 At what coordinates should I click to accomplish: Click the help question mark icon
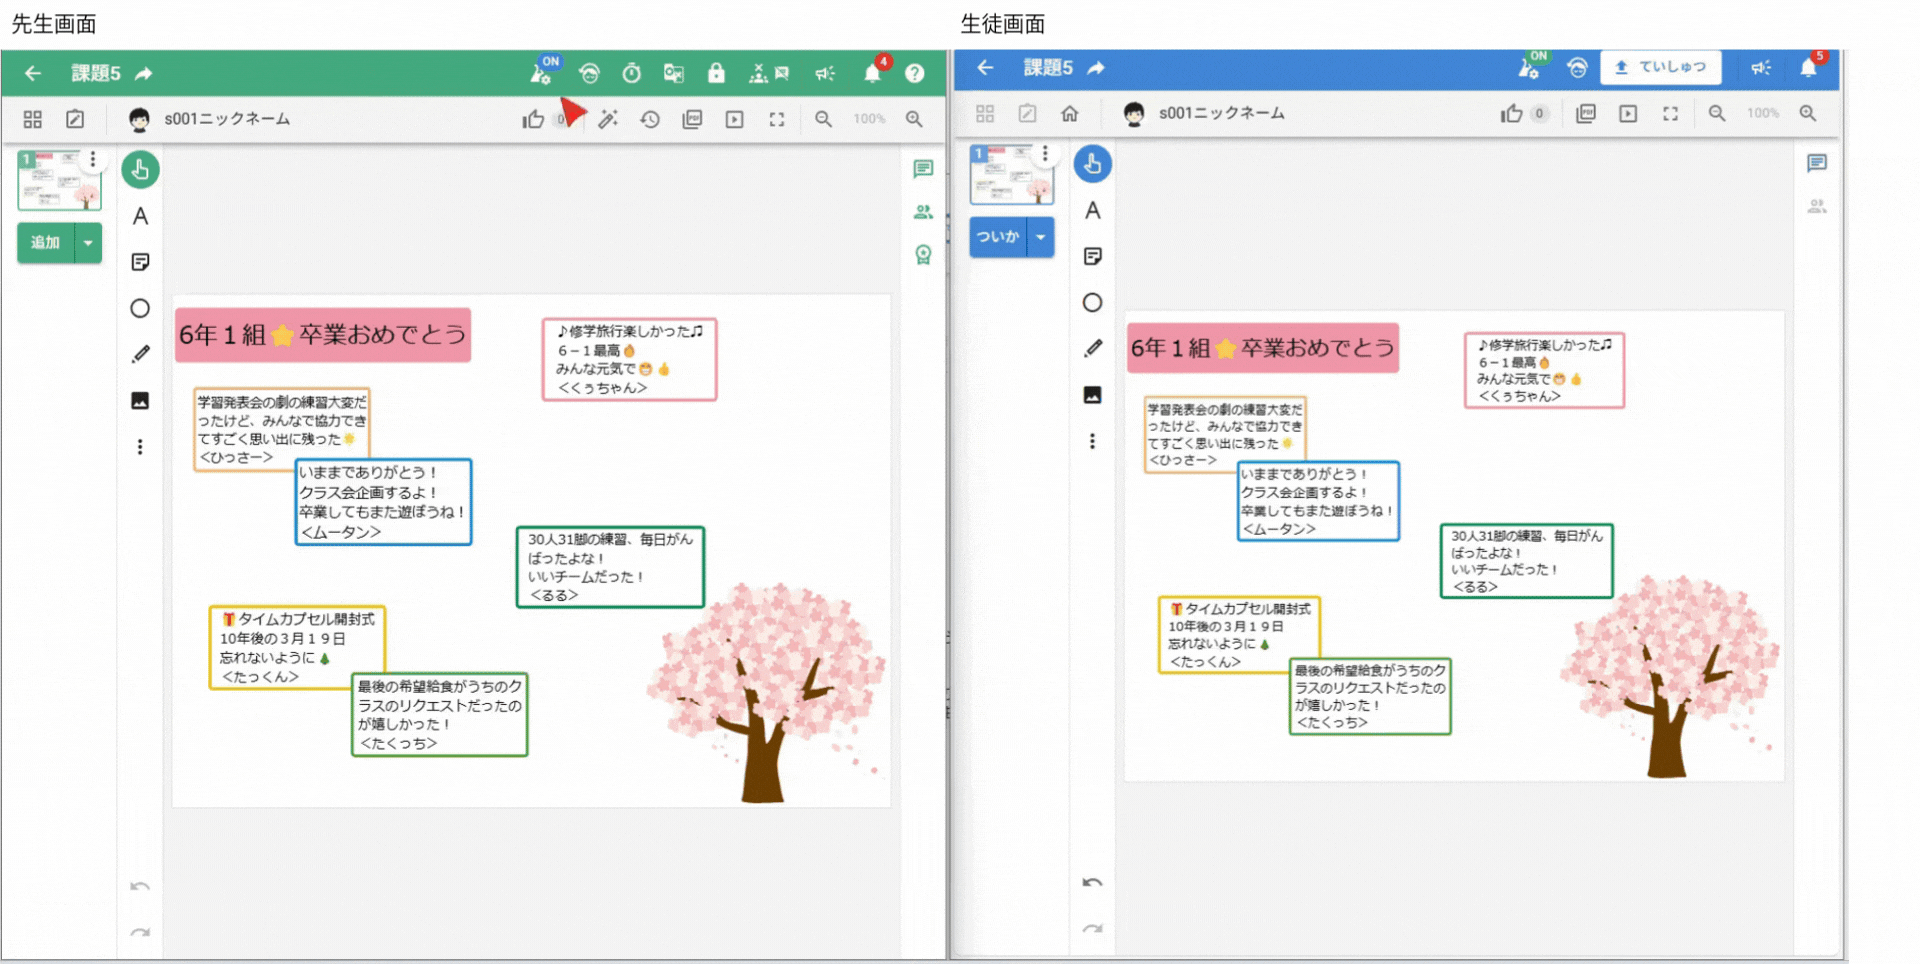click(x=914, y=73)
